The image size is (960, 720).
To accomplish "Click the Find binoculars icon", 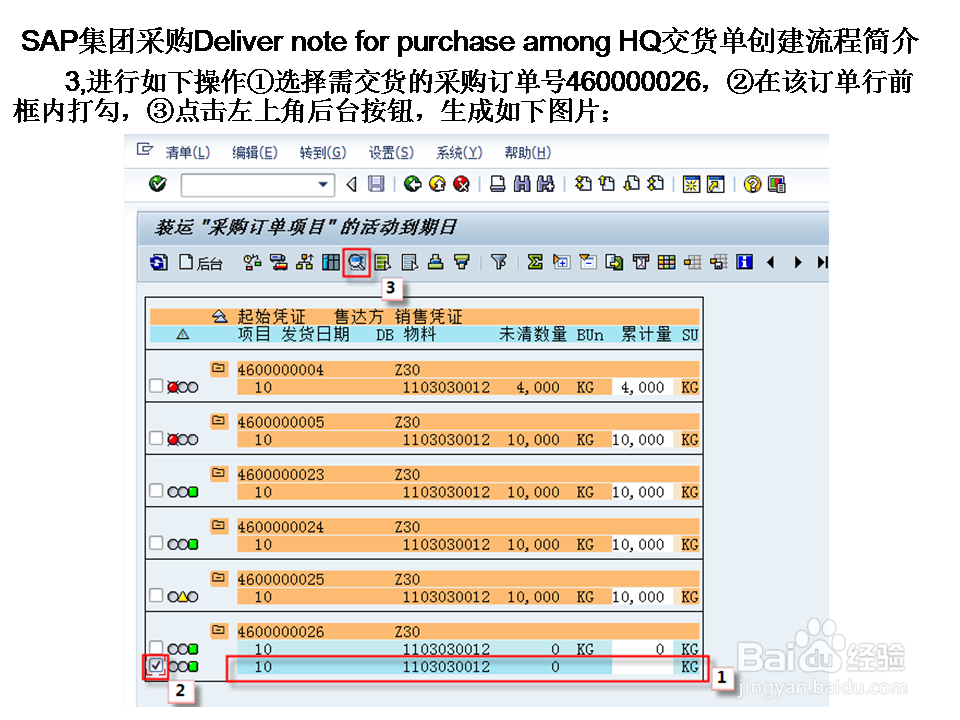I will point(522,184).
